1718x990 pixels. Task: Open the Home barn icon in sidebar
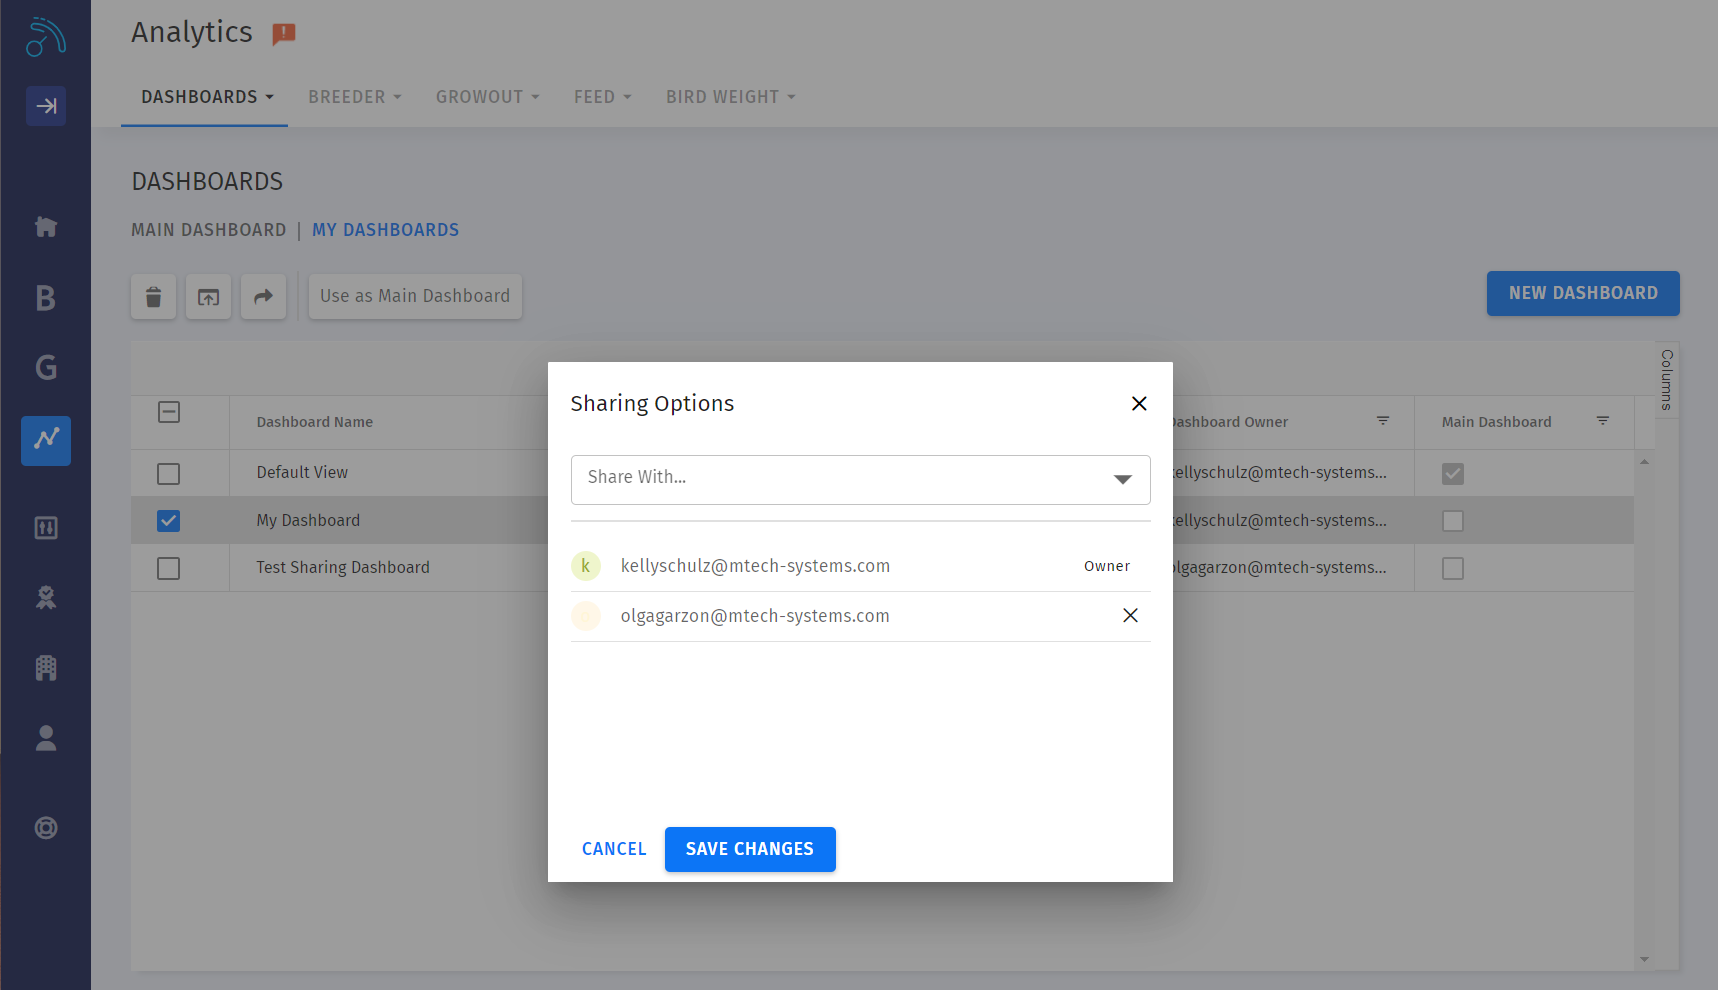(46, 227)
